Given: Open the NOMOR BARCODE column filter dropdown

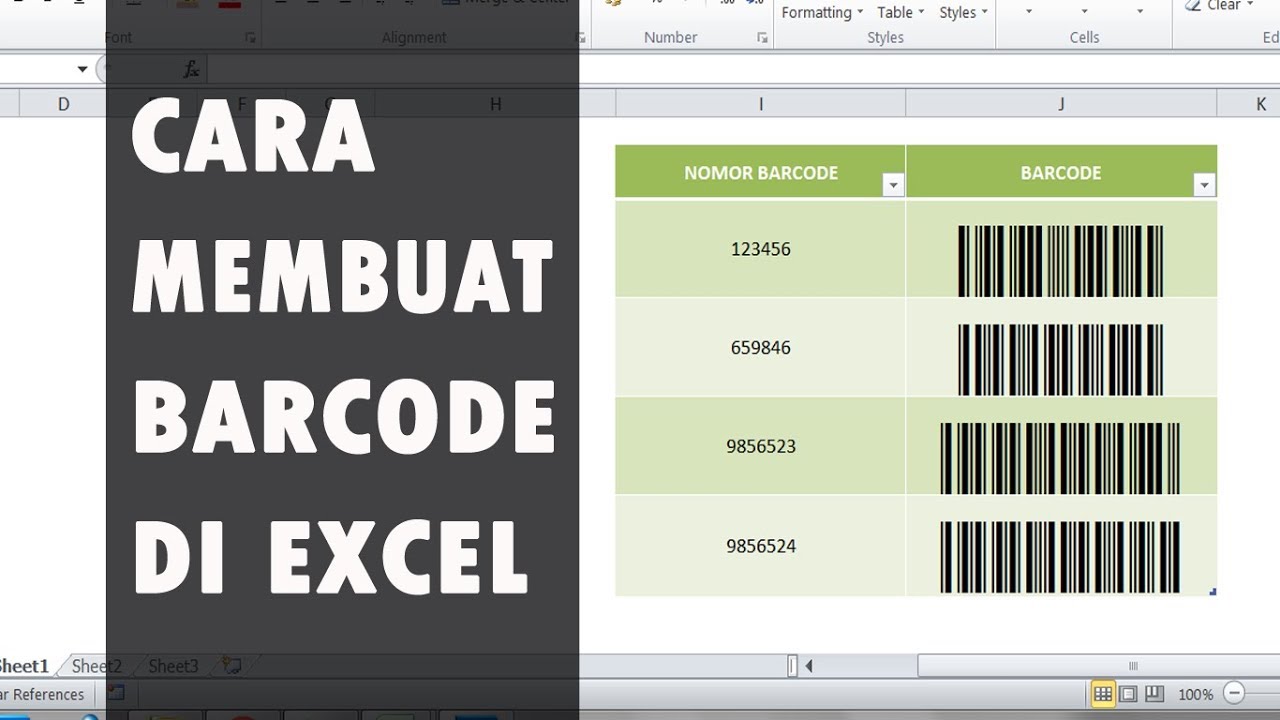Looking at the screenshot, I should coord(893,185).
